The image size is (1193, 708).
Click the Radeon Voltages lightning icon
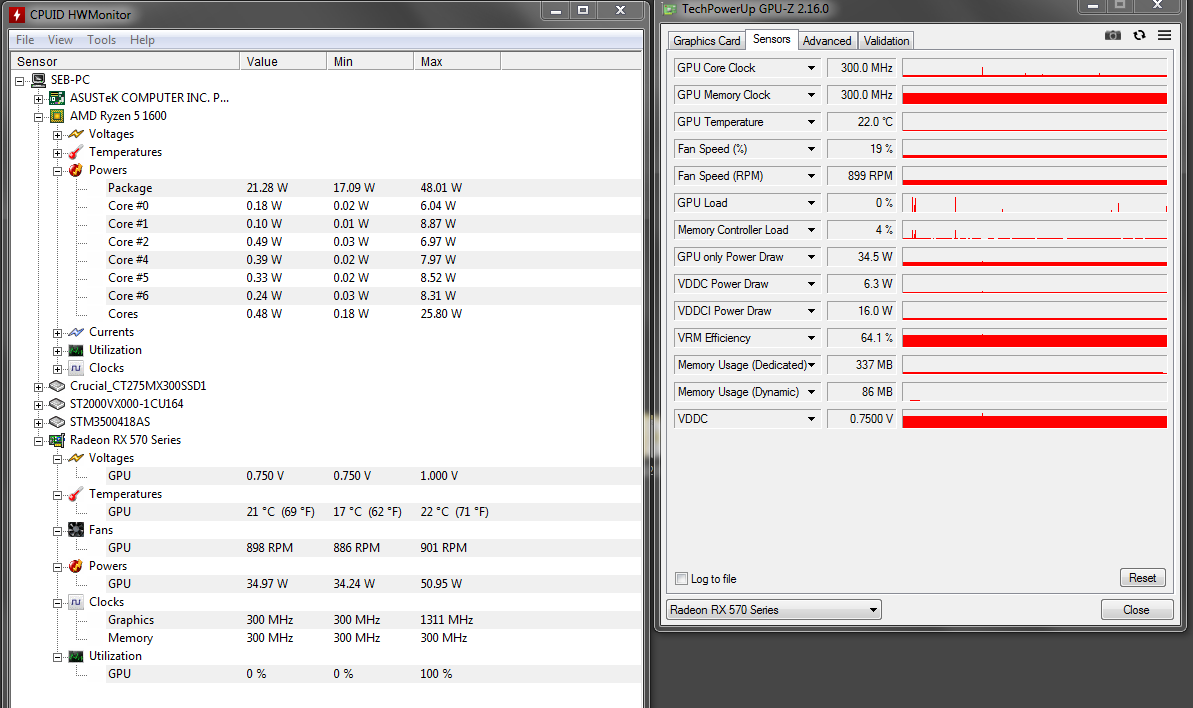tap(76, 458)
